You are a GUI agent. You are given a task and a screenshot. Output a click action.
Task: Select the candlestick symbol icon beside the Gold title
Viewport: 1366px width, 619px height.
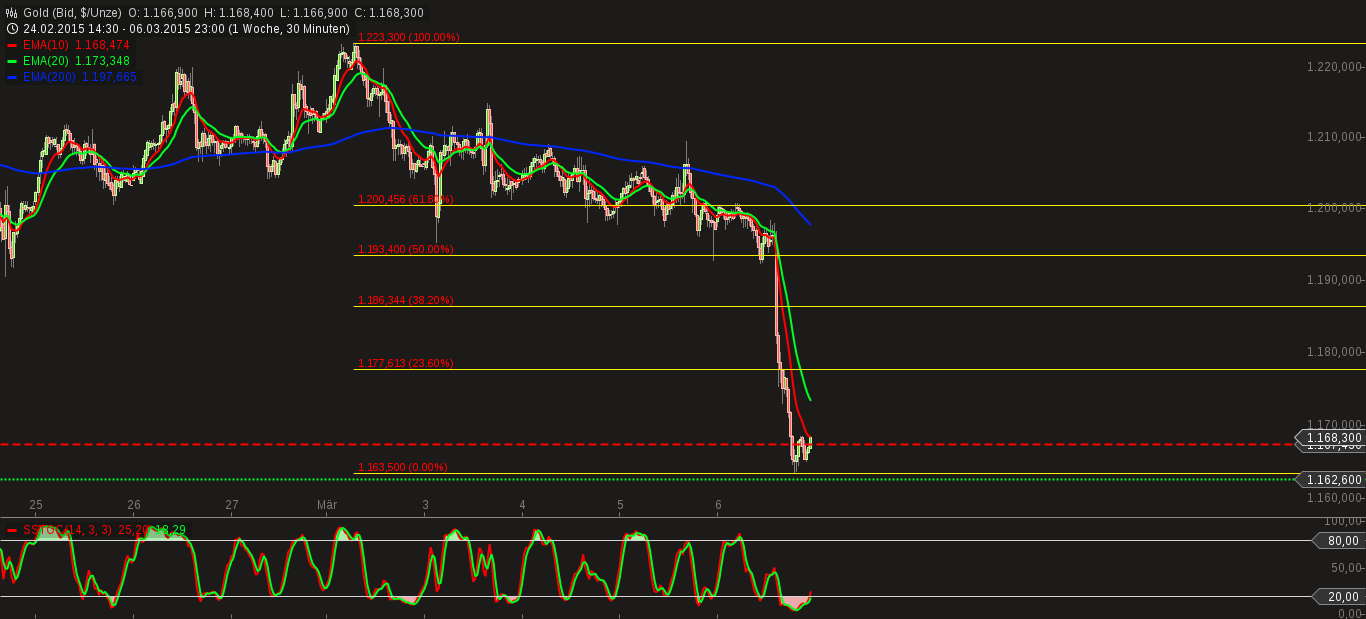[x=12, y=13]
